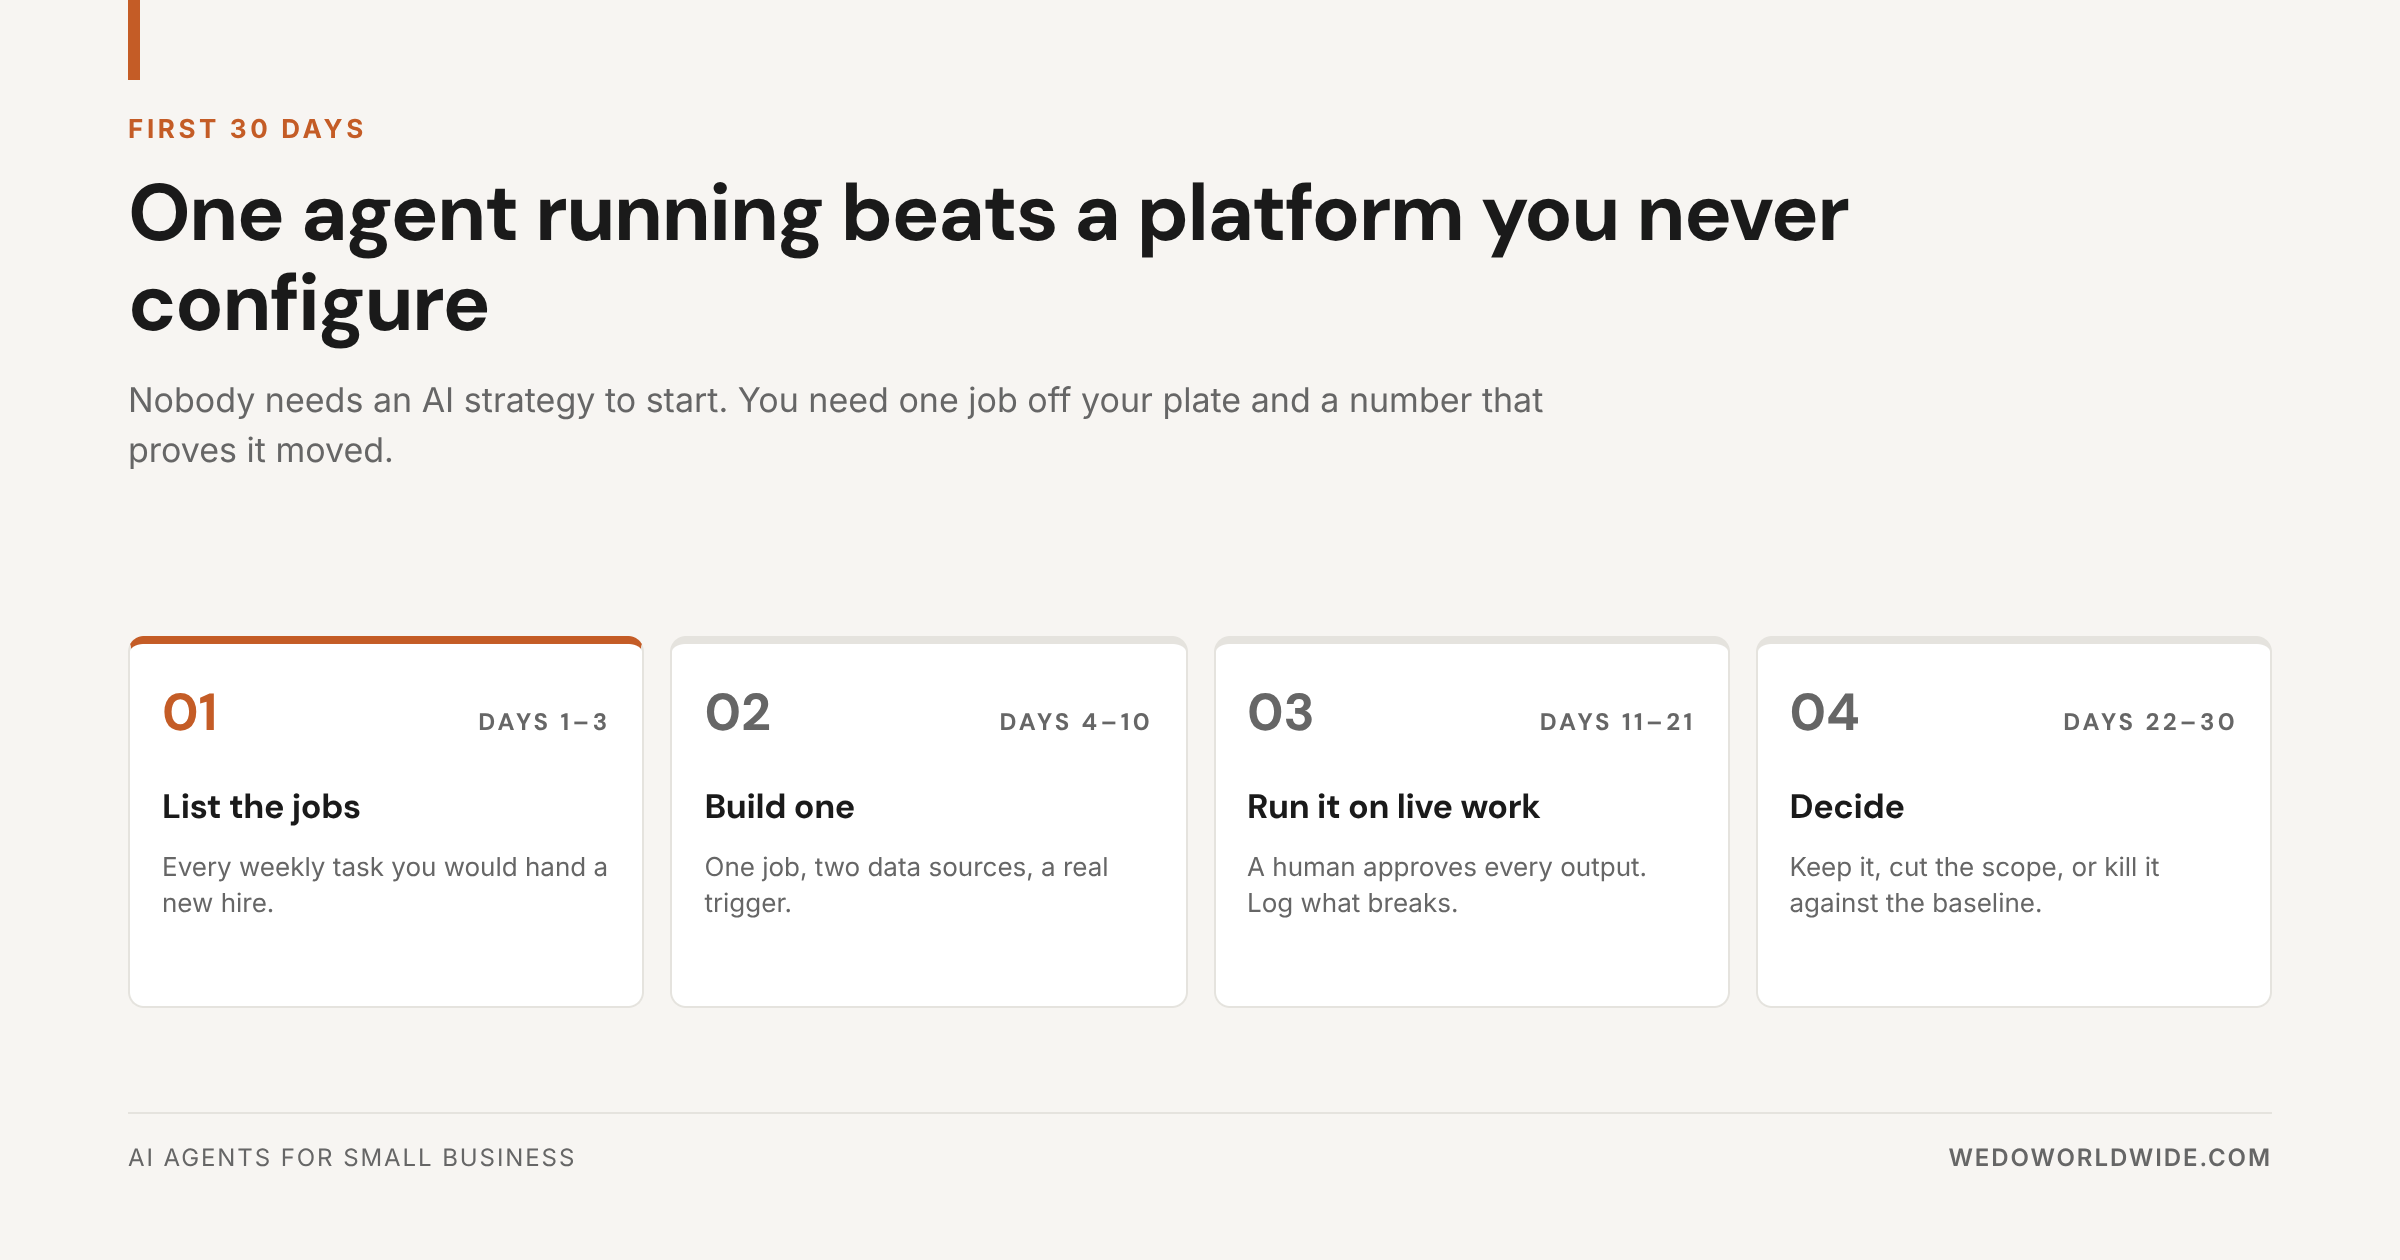The width and height of the screenshot is (2400, 1260).
Task: Click text 'Keep it, cut the scope, or kill it'
Action: [1975, 867]
